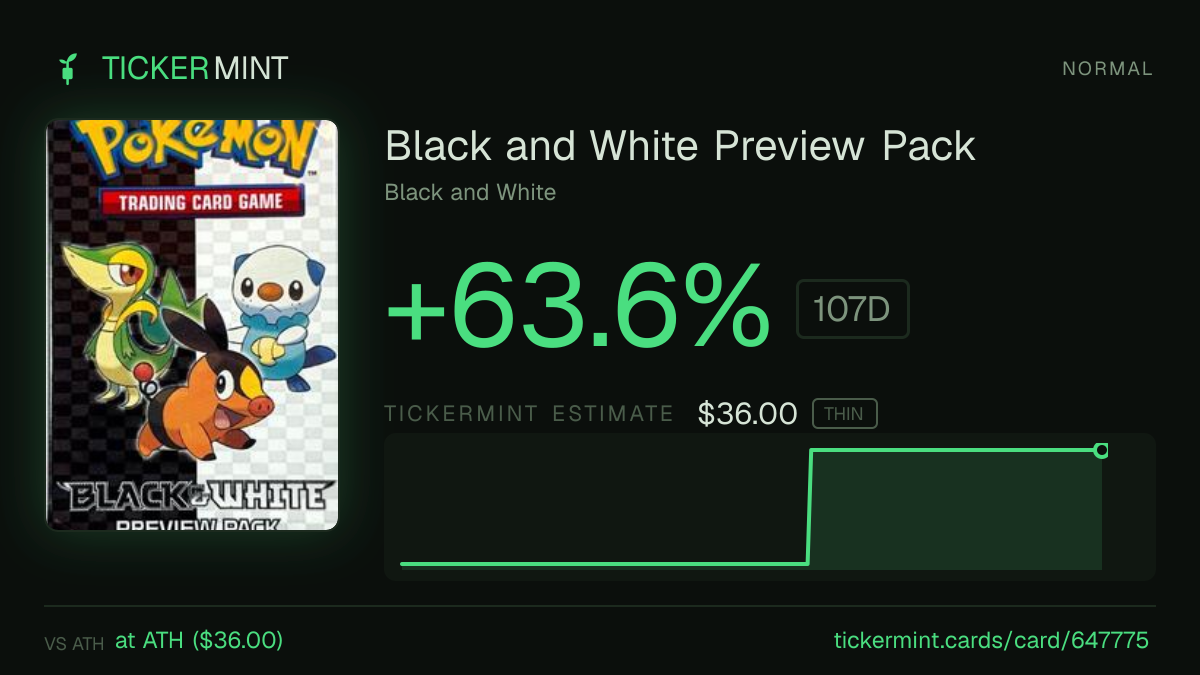The height and width of the screenshot is (675, 1200).
Task: Click the flat baseline of the chart
Action: pos(604,564)
